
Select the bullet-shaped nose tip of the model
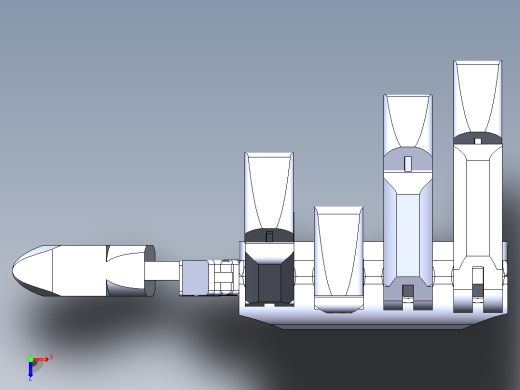(33, 271)
